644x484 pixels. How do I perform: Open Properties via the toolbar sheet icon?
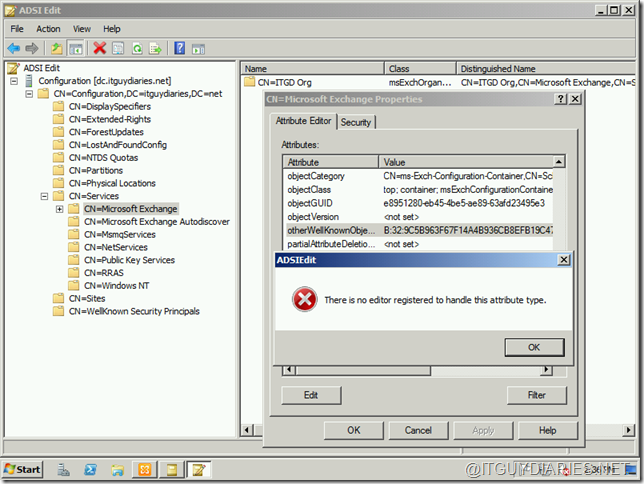[x=118, y=48]
